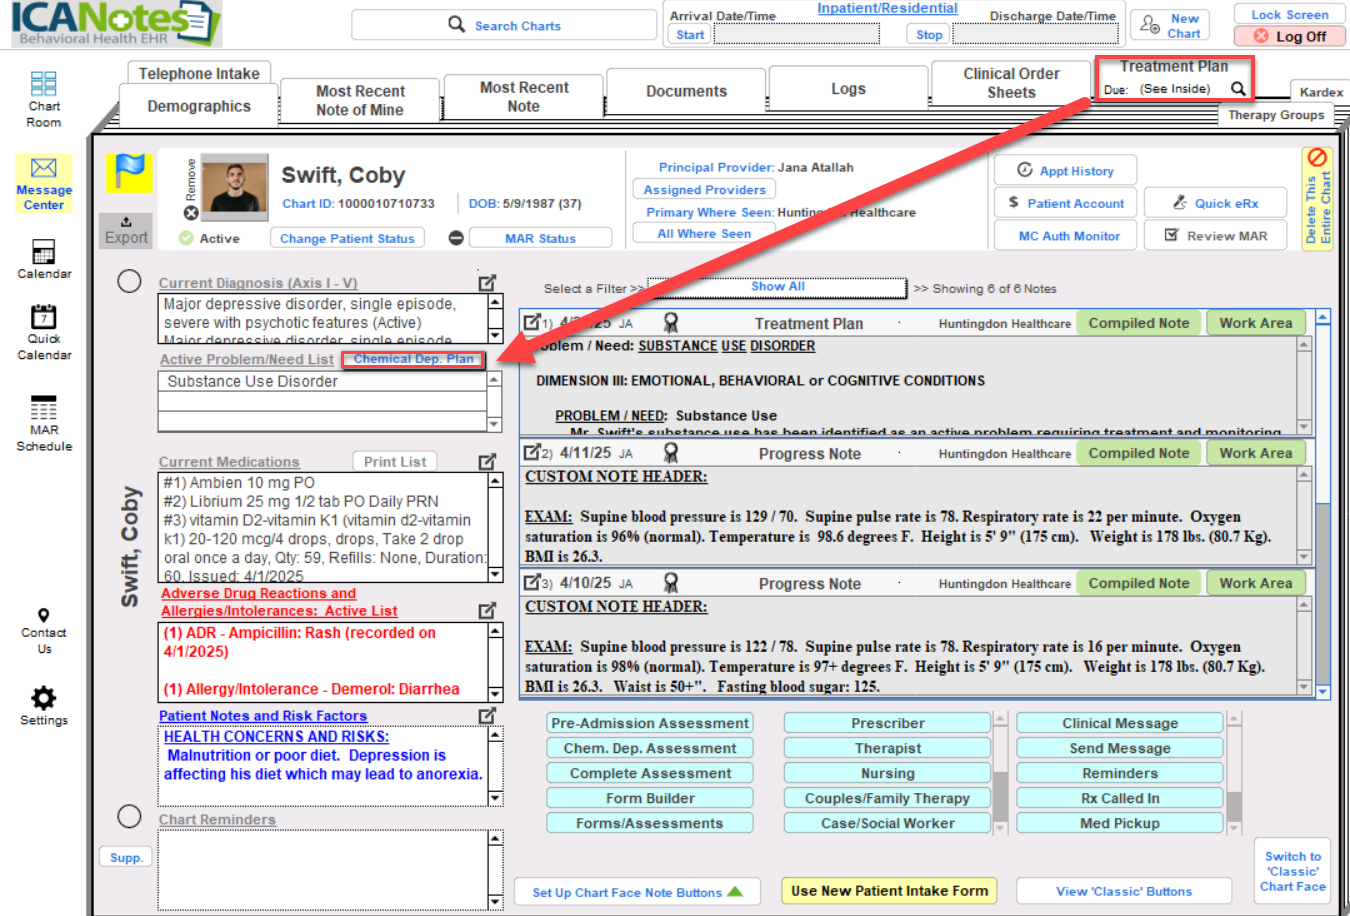Open the Chart Room icon
Viewport: 1350px width, 916px height.
tap(43, 84)
